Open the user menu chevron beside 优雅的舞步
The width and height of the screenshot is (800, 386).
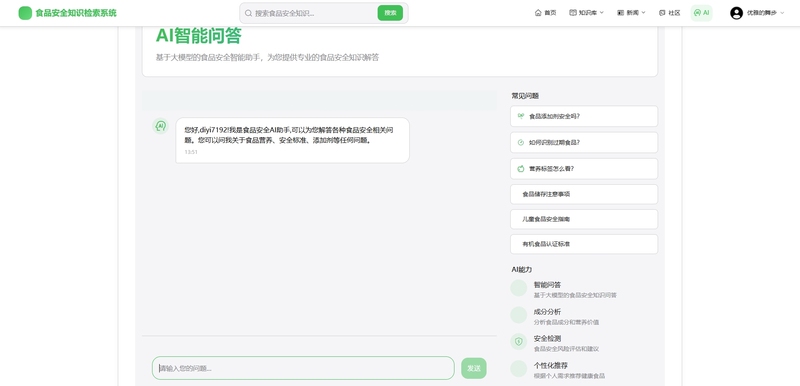tap(783, 13)
